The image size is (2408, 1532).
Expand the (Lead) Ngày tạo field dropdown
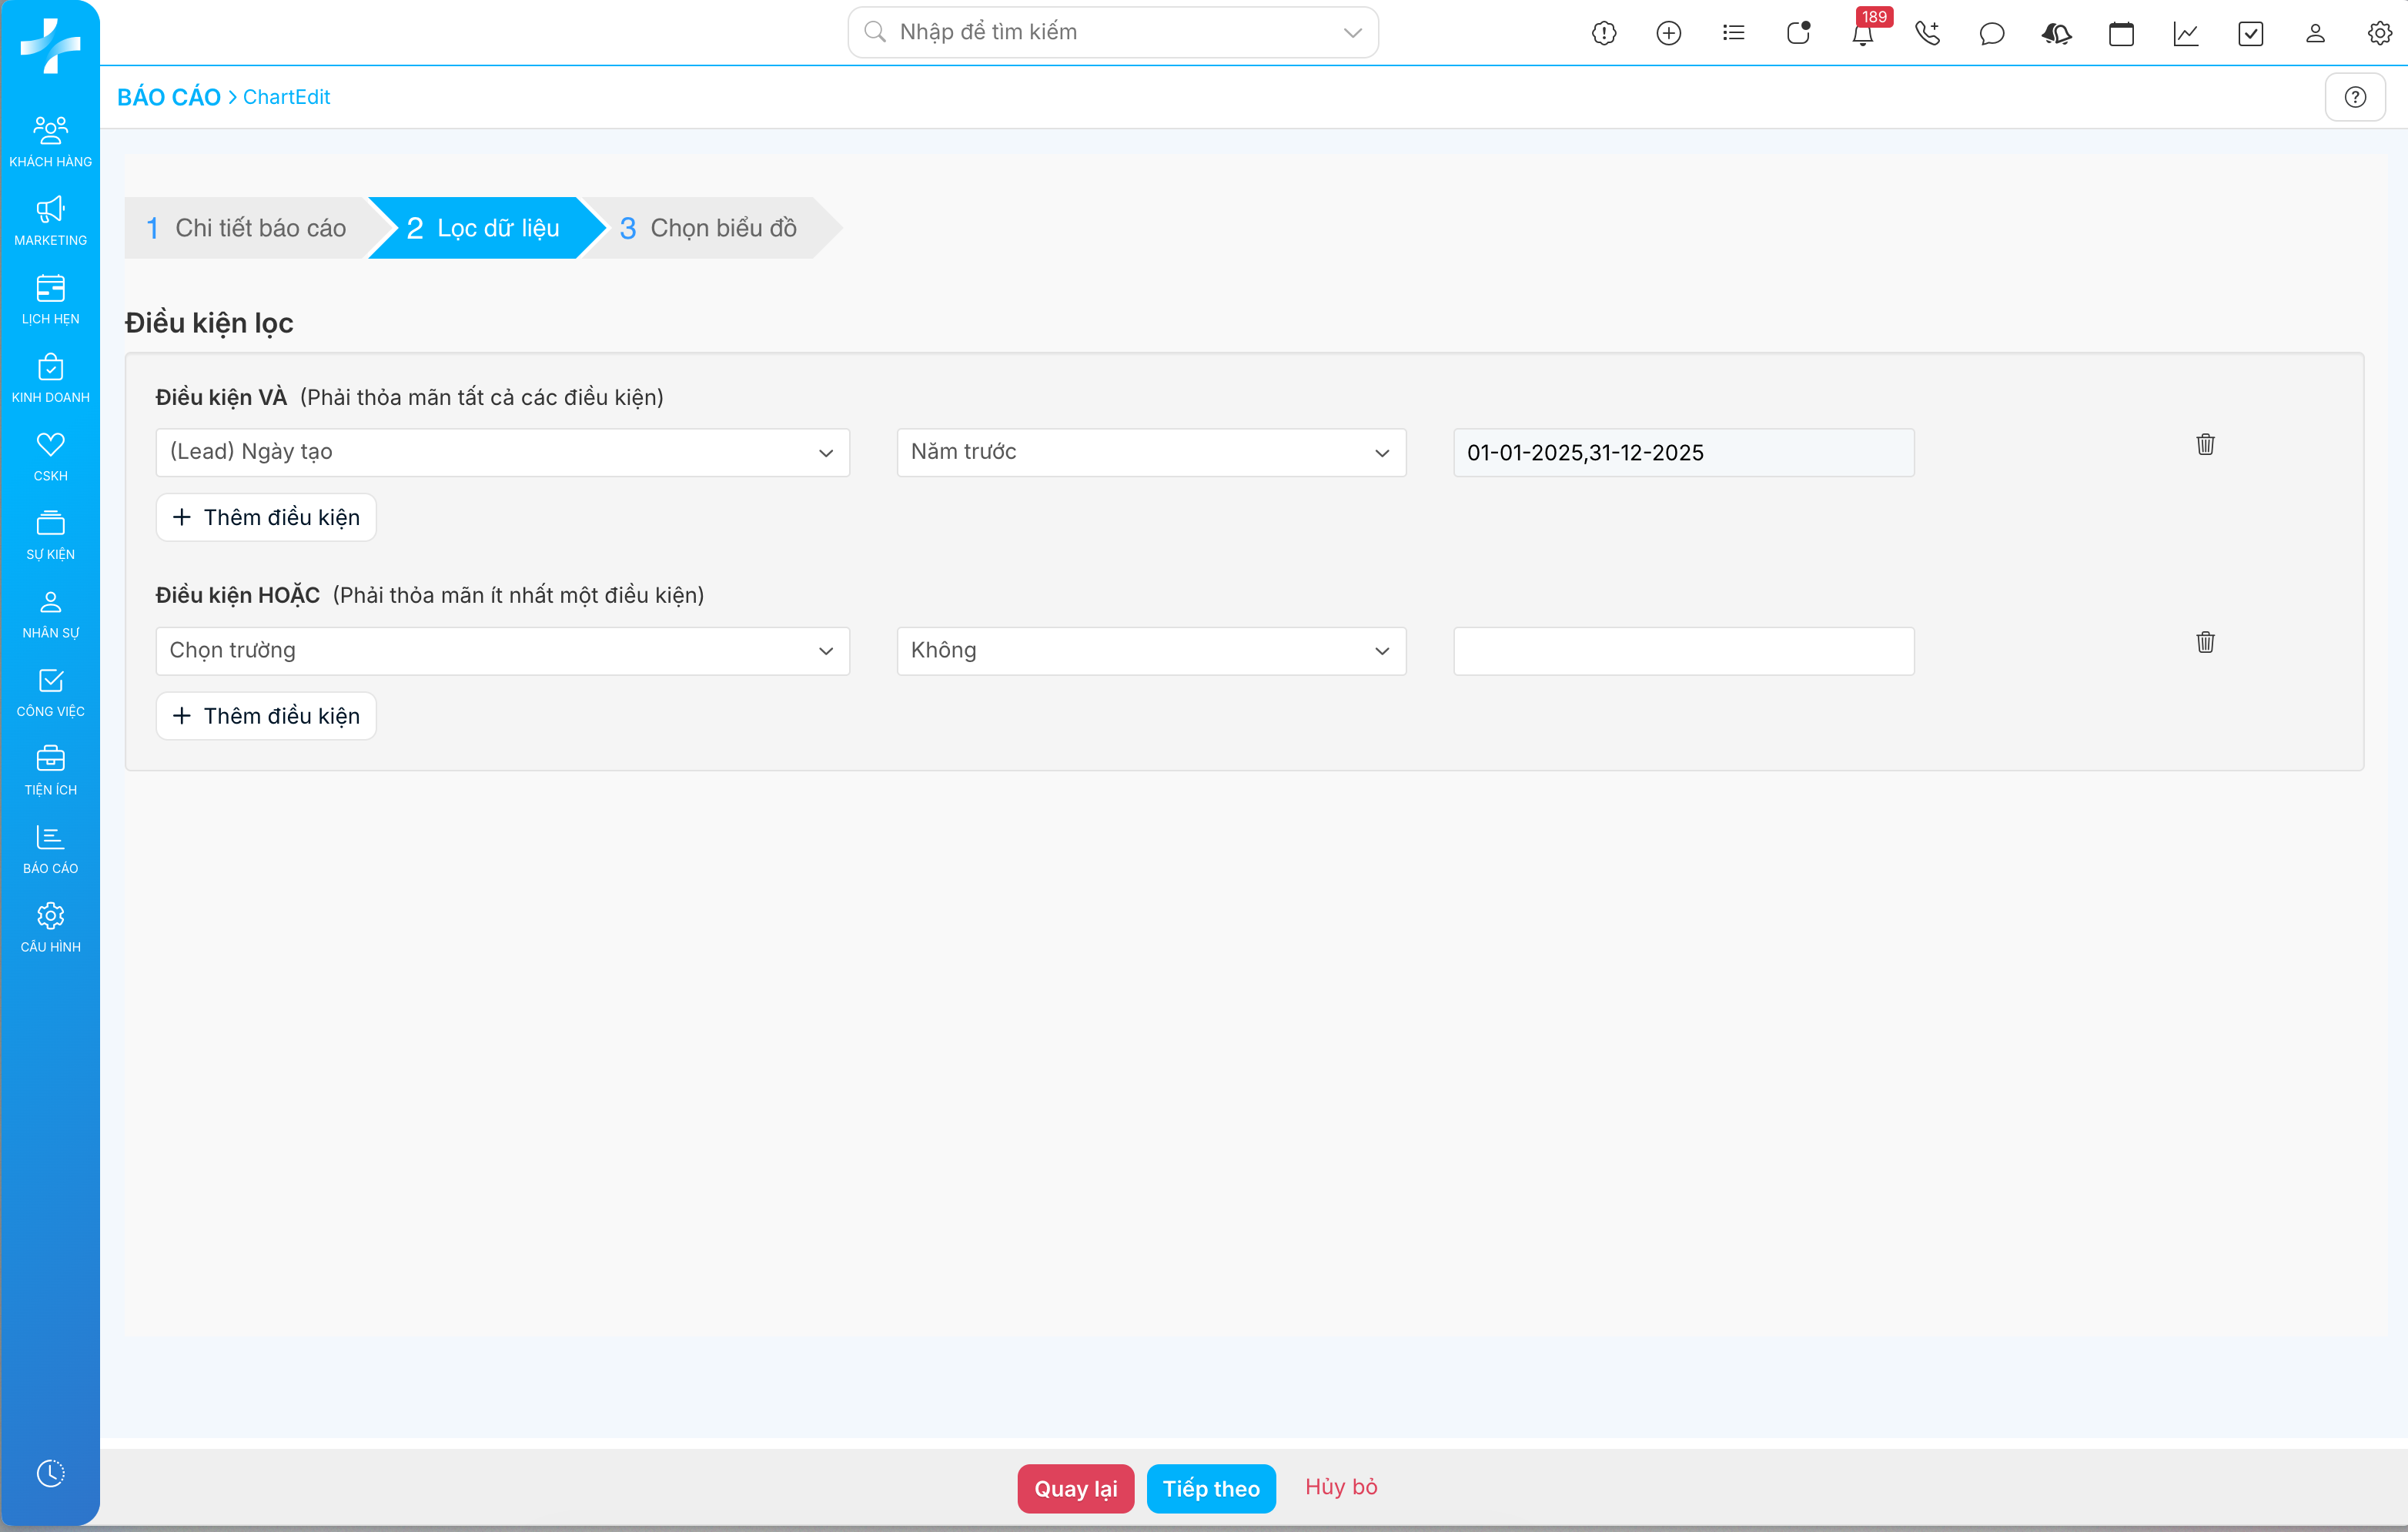(502, 452)
